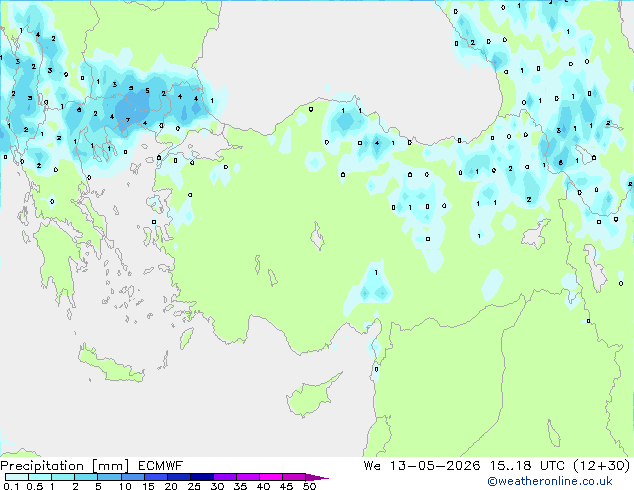634x490 pixels.
Task: Select the 0.1–0.5 mm legend color swatch
Action: [x=17, y=477]
